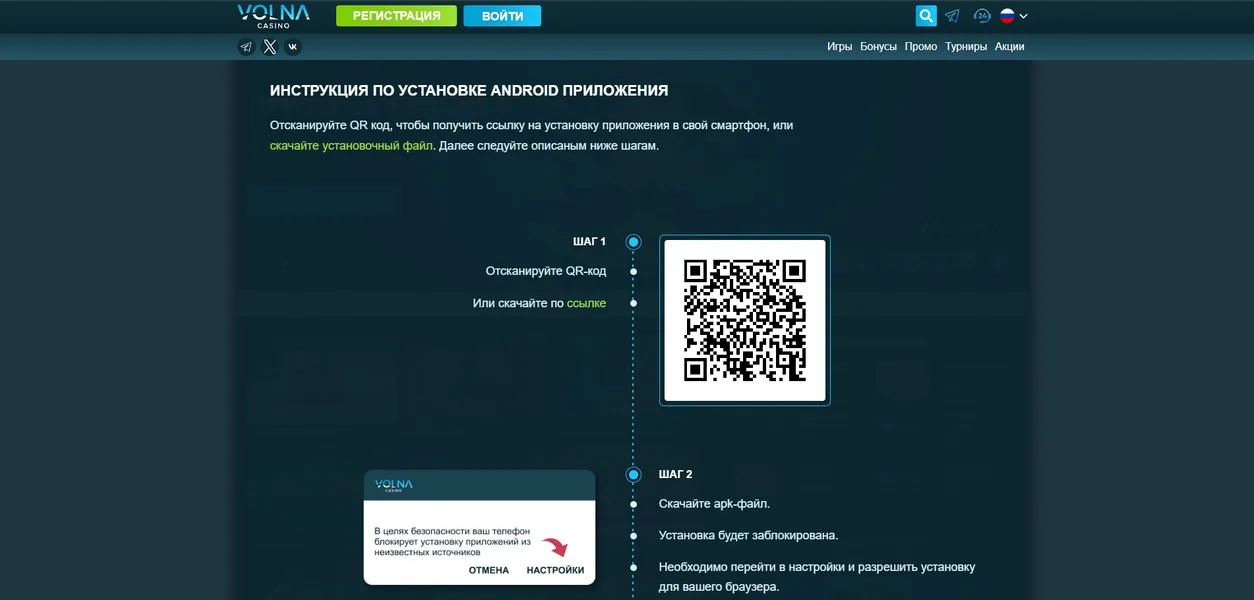
Task: Go to the Игры menu item
Action: pyautogui.click(x=839, y=47)
